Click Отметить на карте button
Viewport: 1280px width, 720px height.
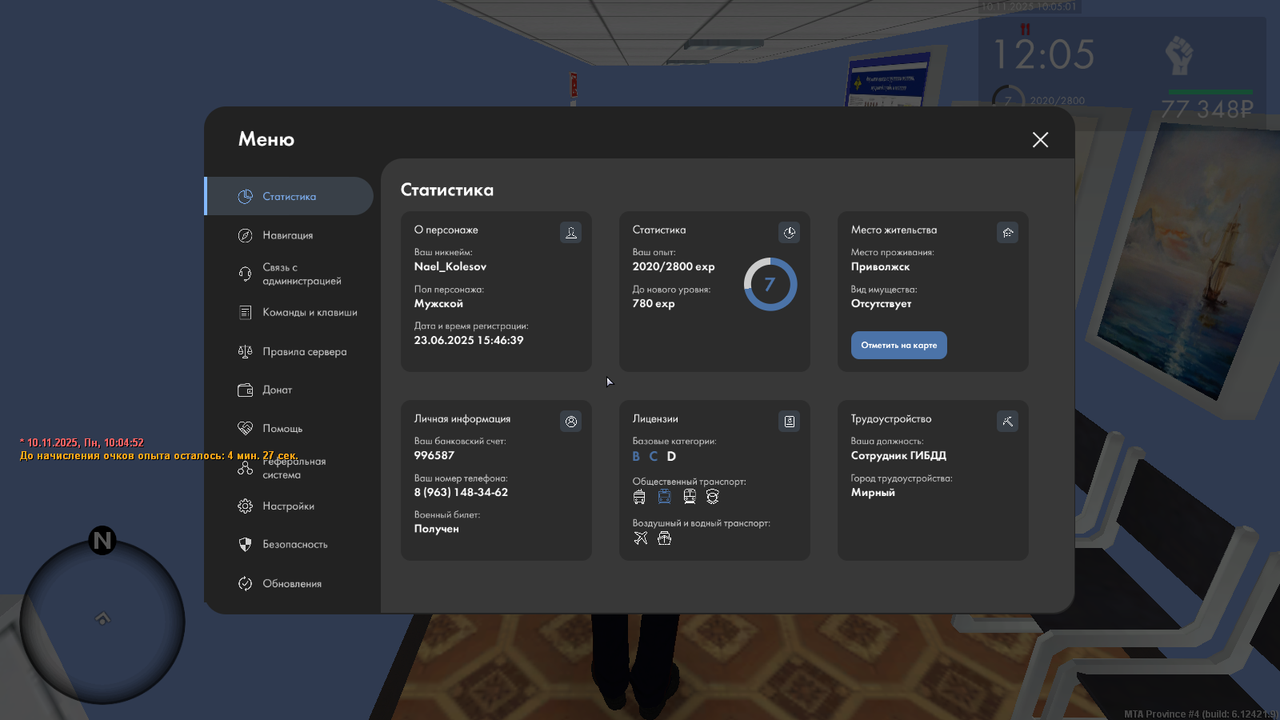pos(899,345)
